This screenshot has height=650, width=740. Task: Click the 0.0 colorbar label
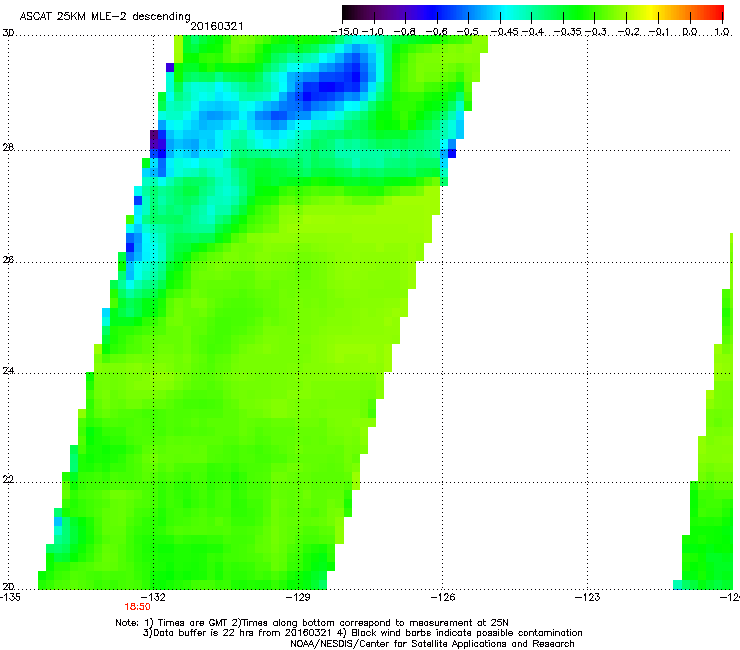coord(690,32)
